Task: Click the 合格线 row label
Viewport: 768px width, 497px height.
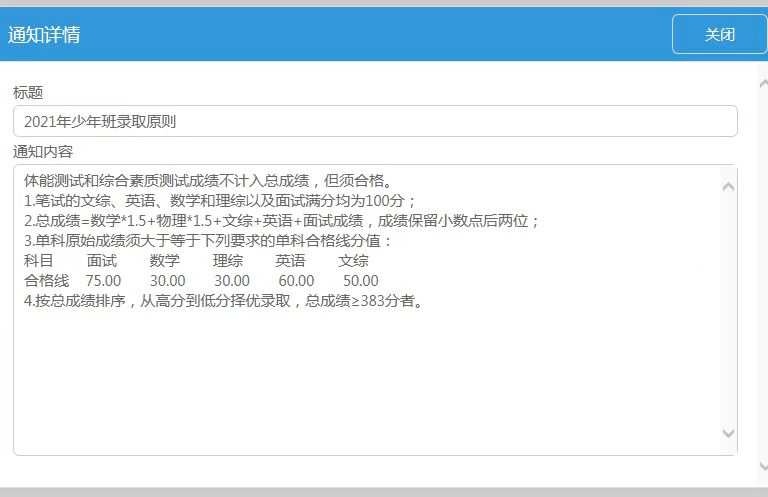Action: (x=47, y=281)
